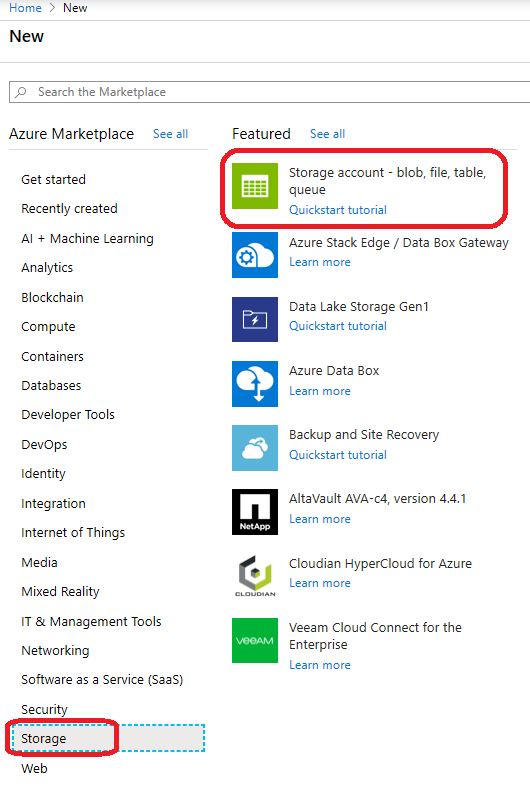Select the Web category
The image size is (530, 801).
(x=34, y=768)
